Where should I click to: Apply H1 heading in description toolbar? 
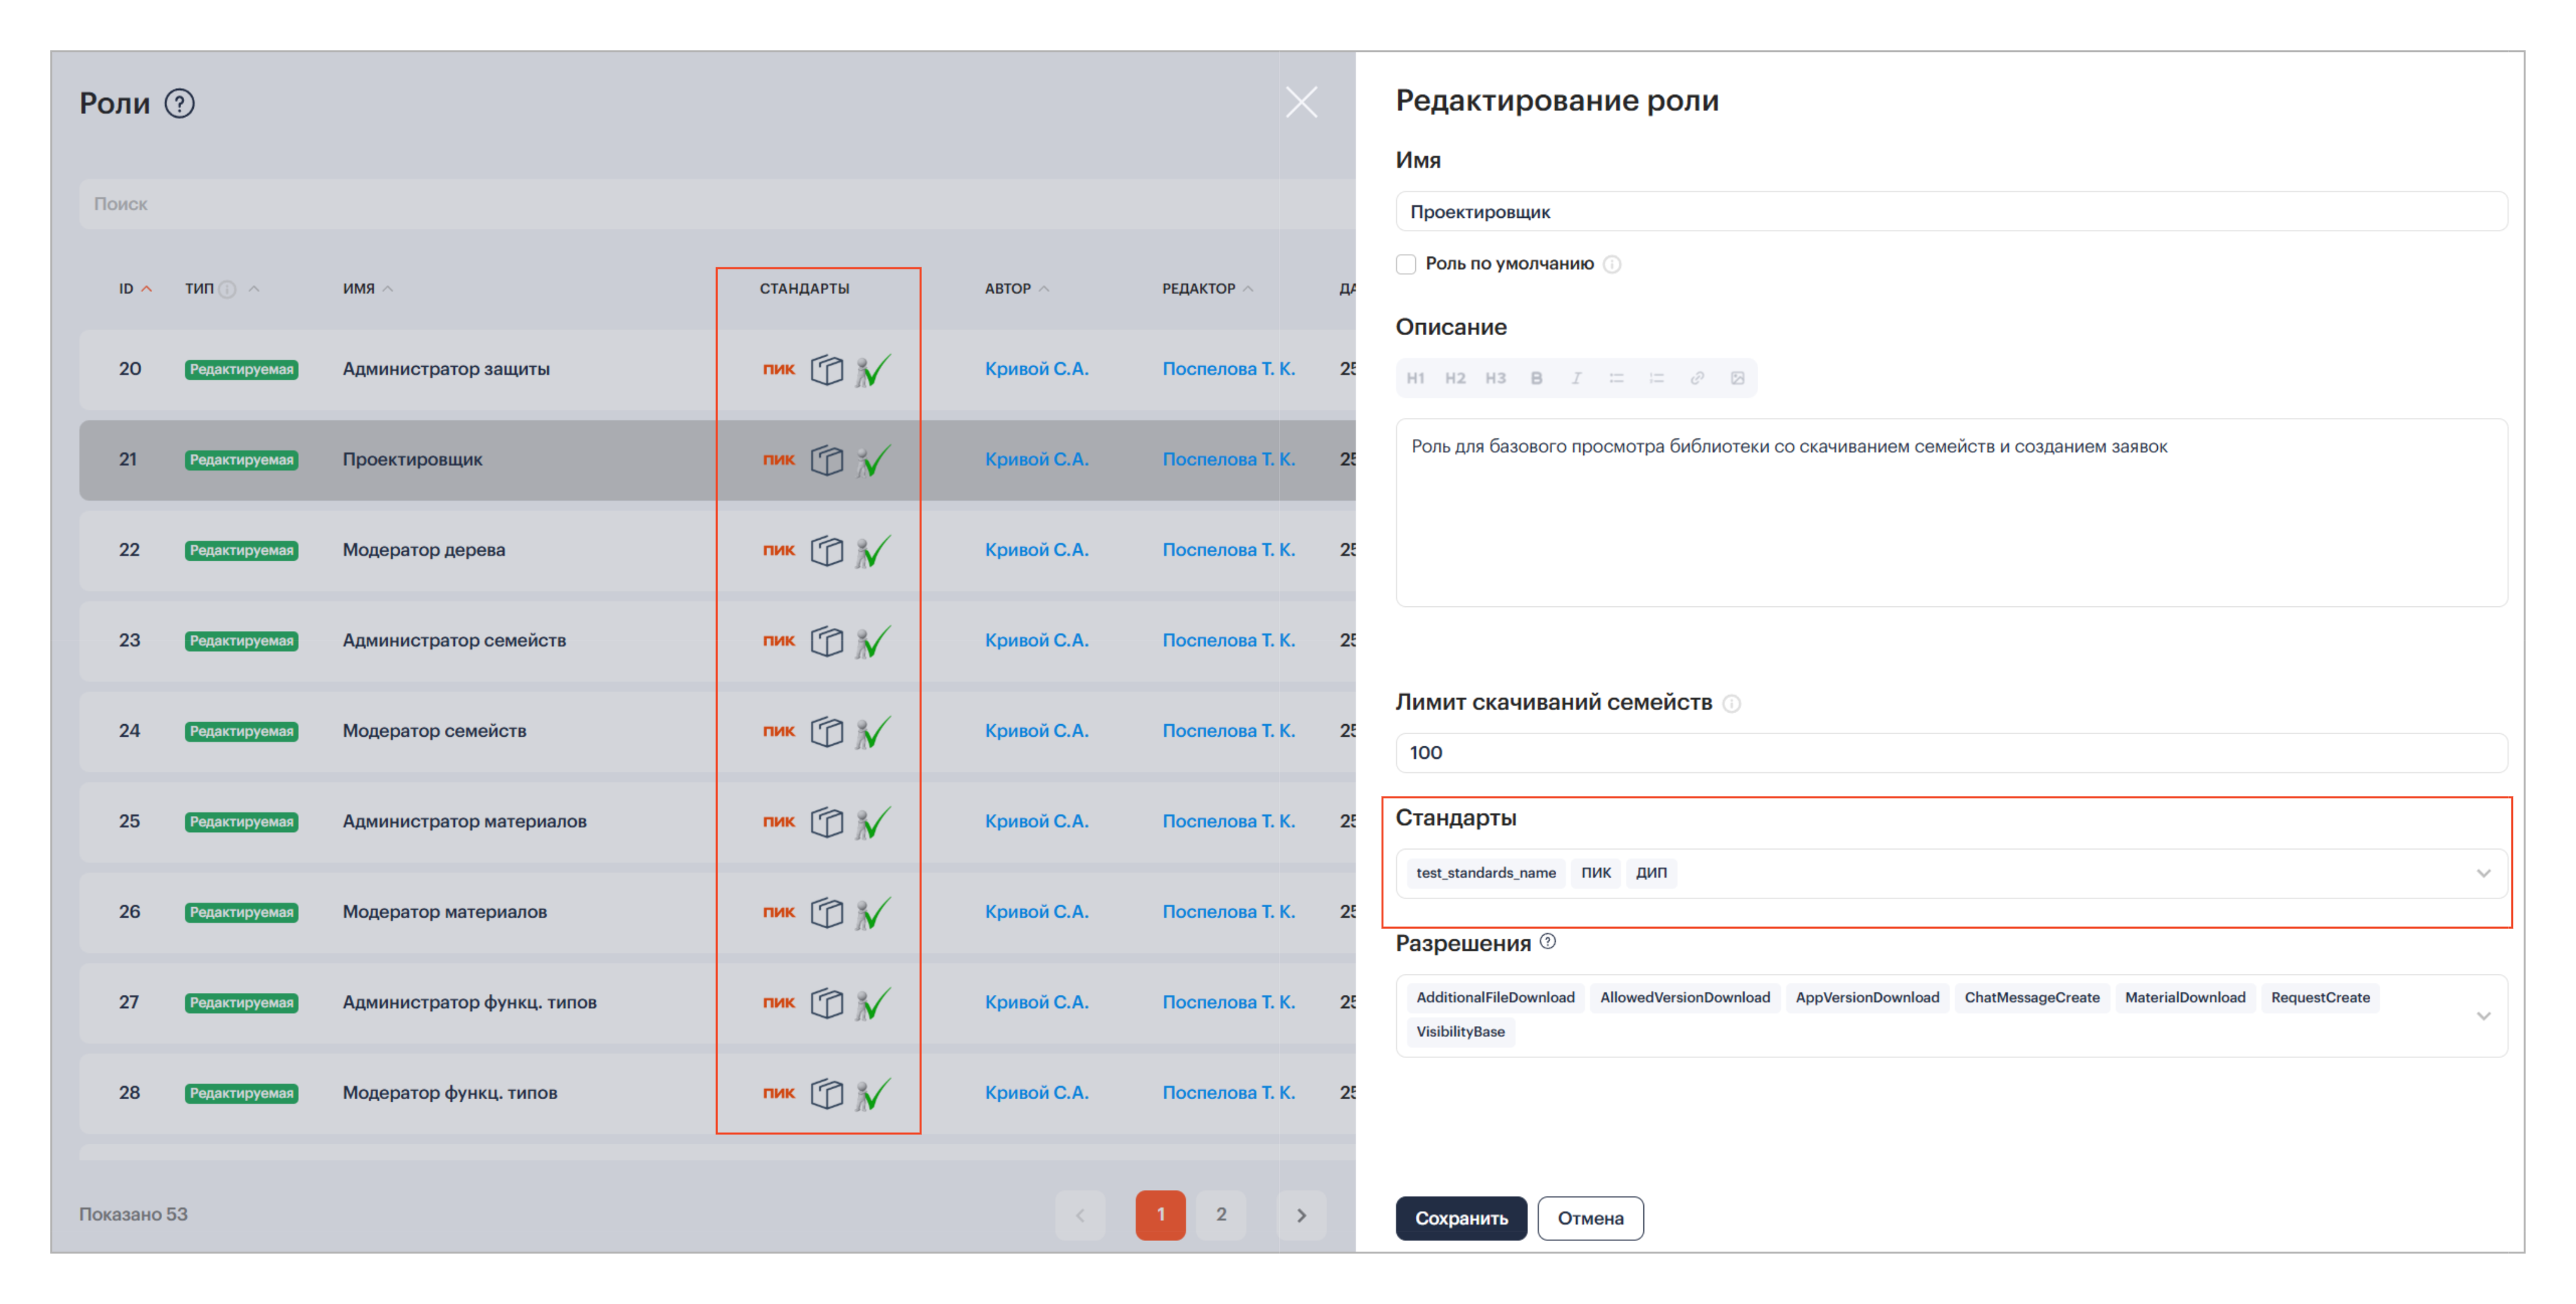(x=1415, y=378)
